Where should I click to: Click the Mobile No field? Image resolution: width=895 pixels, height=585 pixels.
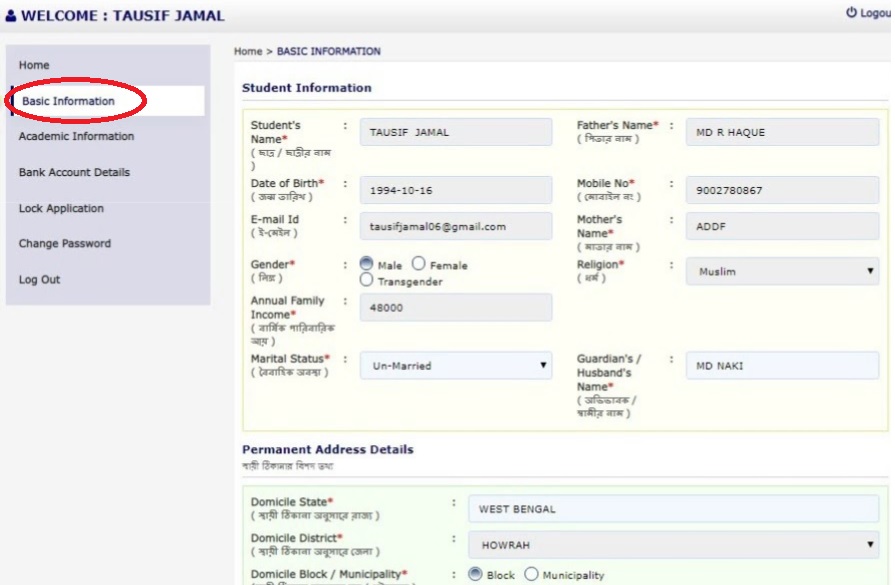pyautogui.click(x=782, y=190)
